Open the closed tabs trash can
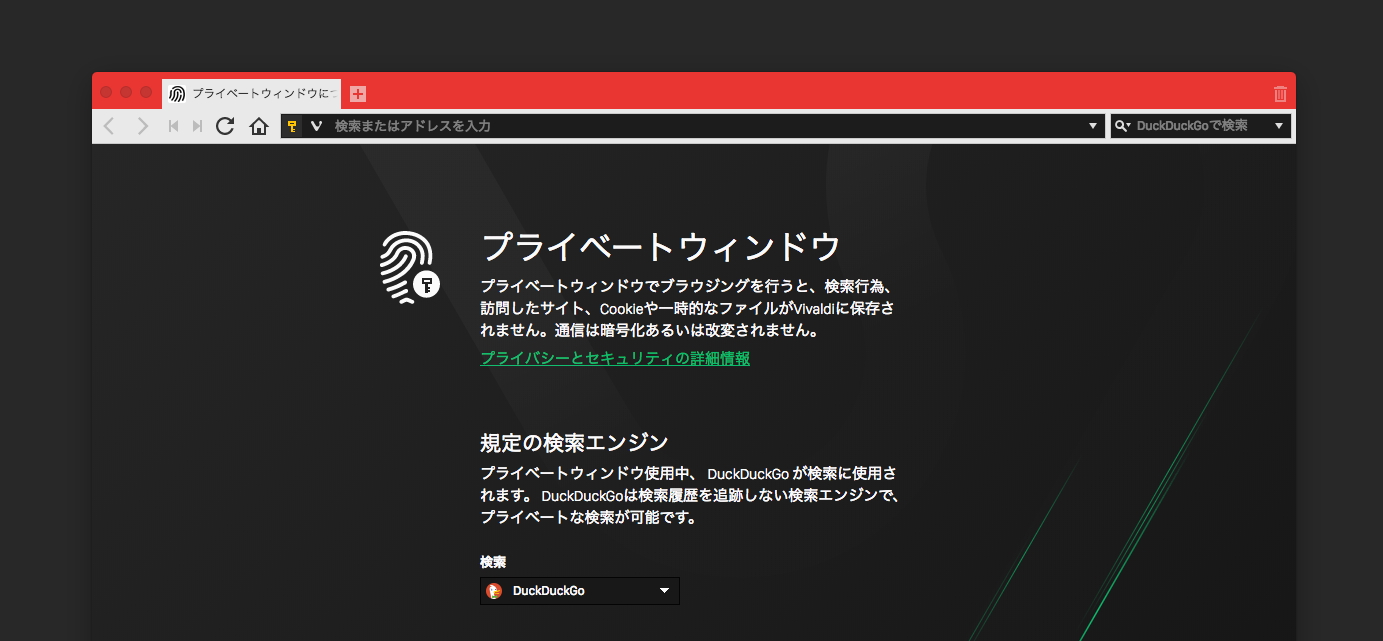Screen dimensions: 1383x641 click(1280, 94)
